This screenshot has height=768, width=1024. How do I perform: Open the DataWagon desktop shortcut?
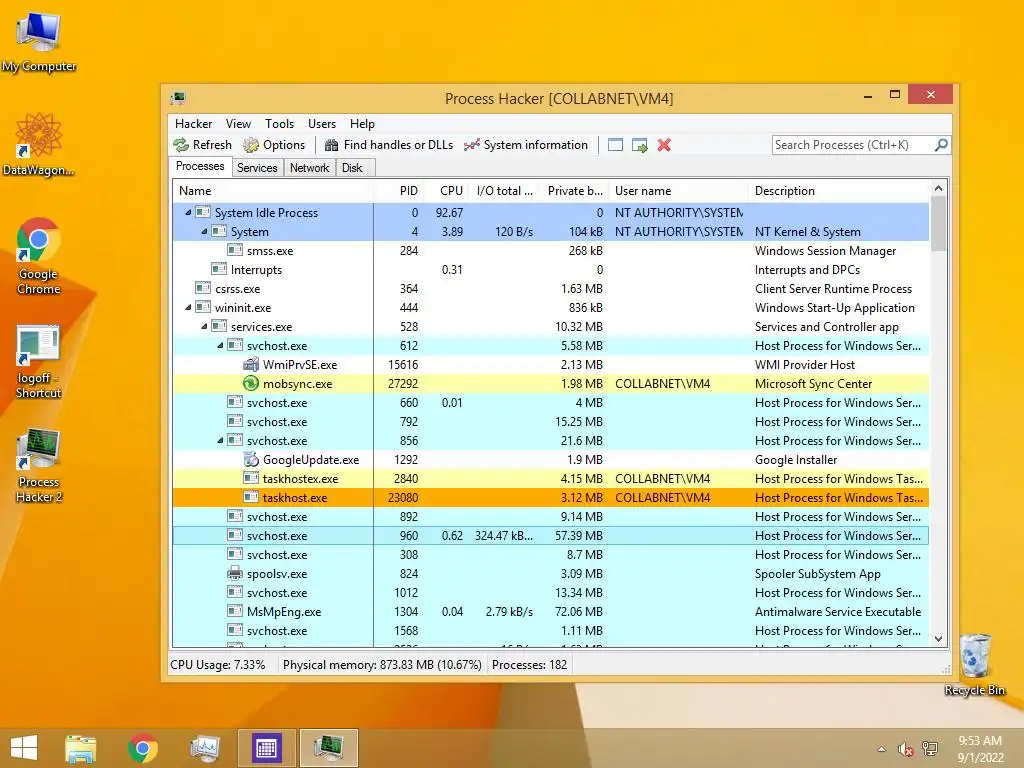tap(39, 144)
